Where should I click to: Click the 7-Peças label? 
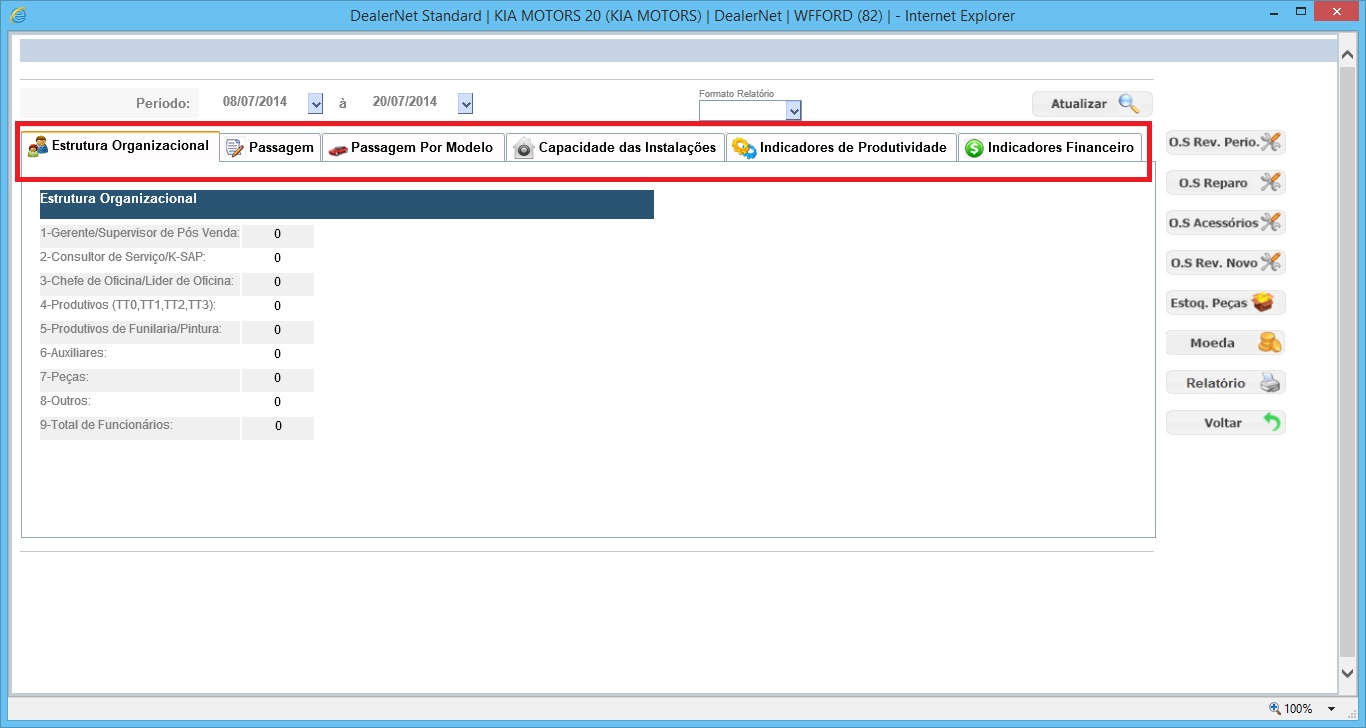click(x=64, y=377)
